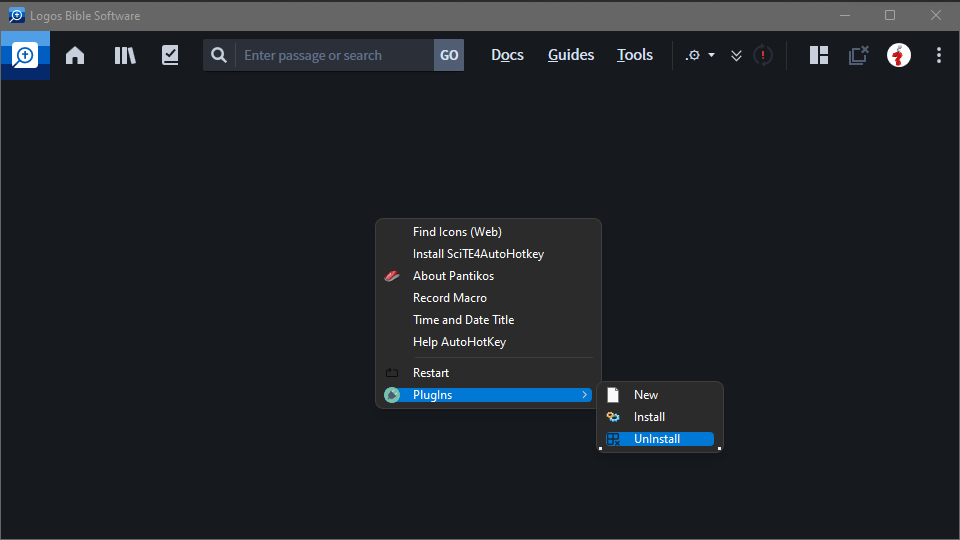
Task: Click the Install gears icon
Action: [613, 417]
